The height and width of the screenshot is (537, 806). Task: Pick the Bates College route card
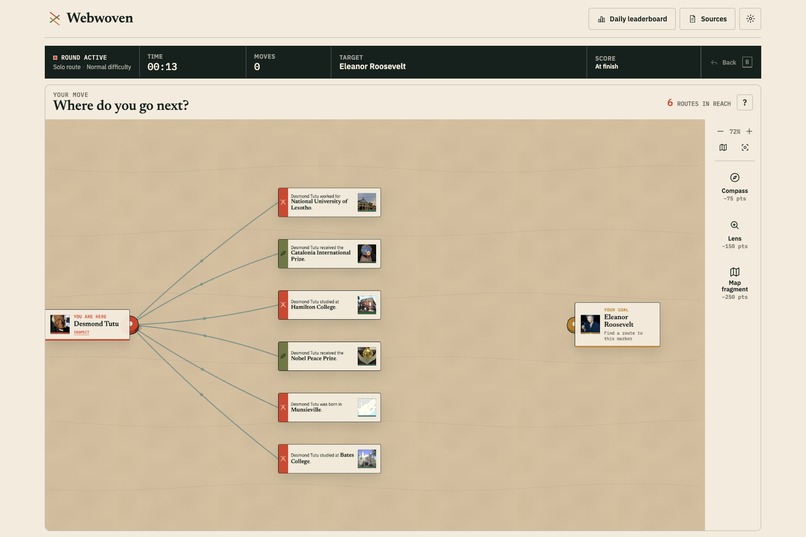click(x=329, y=459)
